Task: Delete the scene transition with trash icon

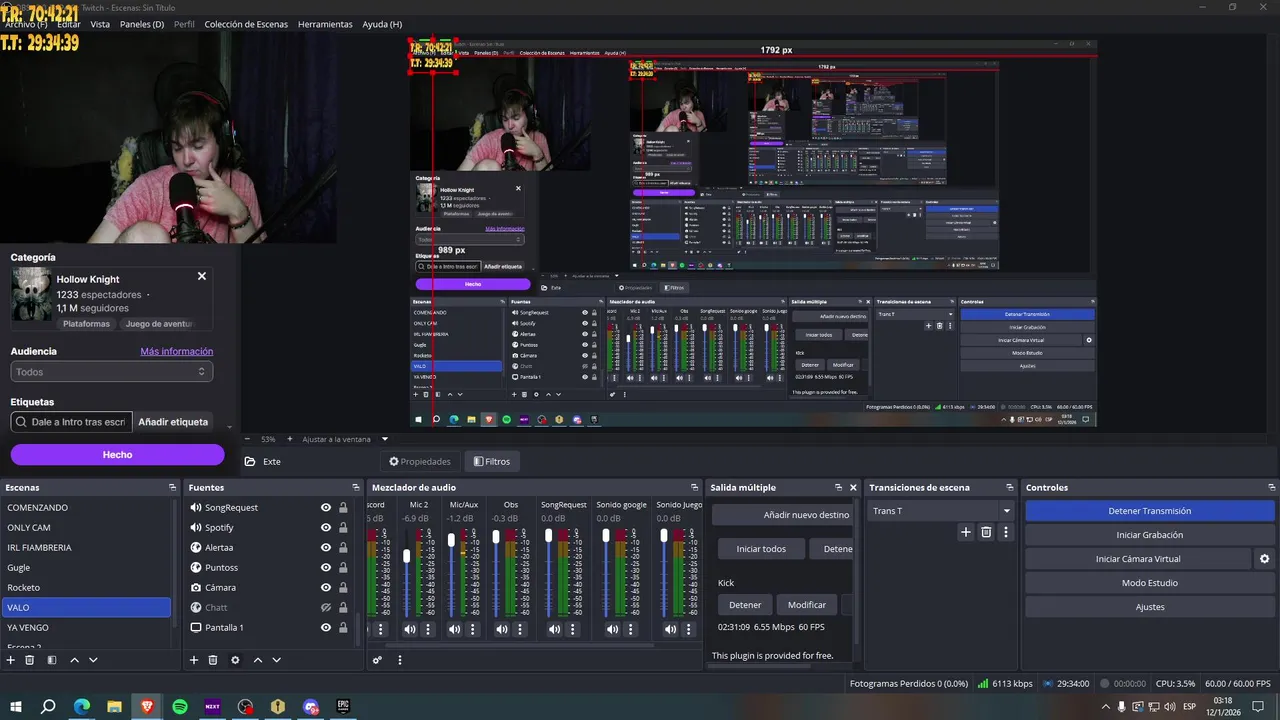Action: (986, 532)
